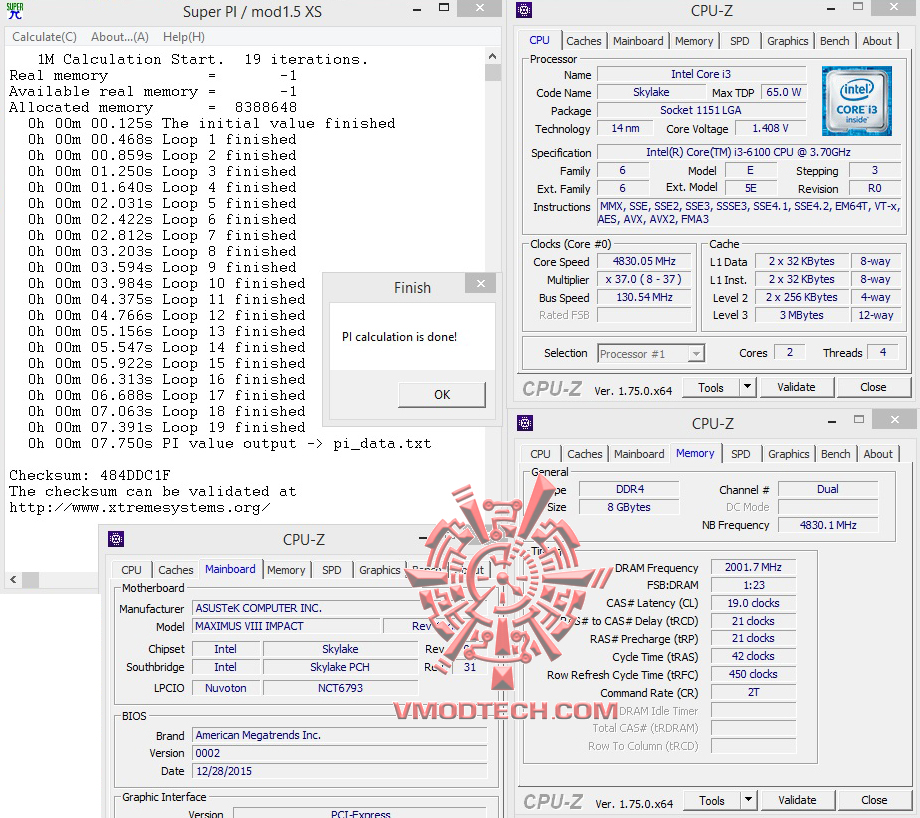Open the Processor #1 selection dropdown
The height and width of the screenshot is (818, 920).
[x=651, y=354]
